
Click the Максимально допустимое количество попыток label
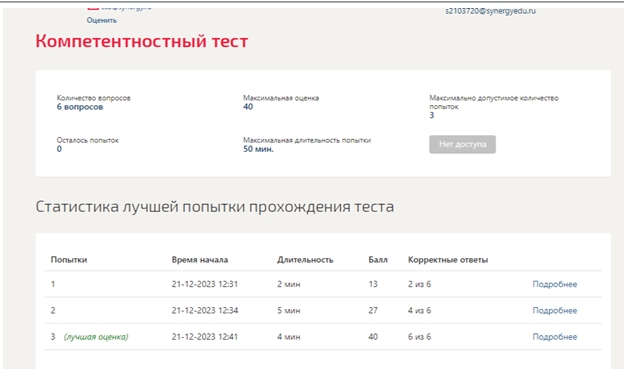[494, 102]
